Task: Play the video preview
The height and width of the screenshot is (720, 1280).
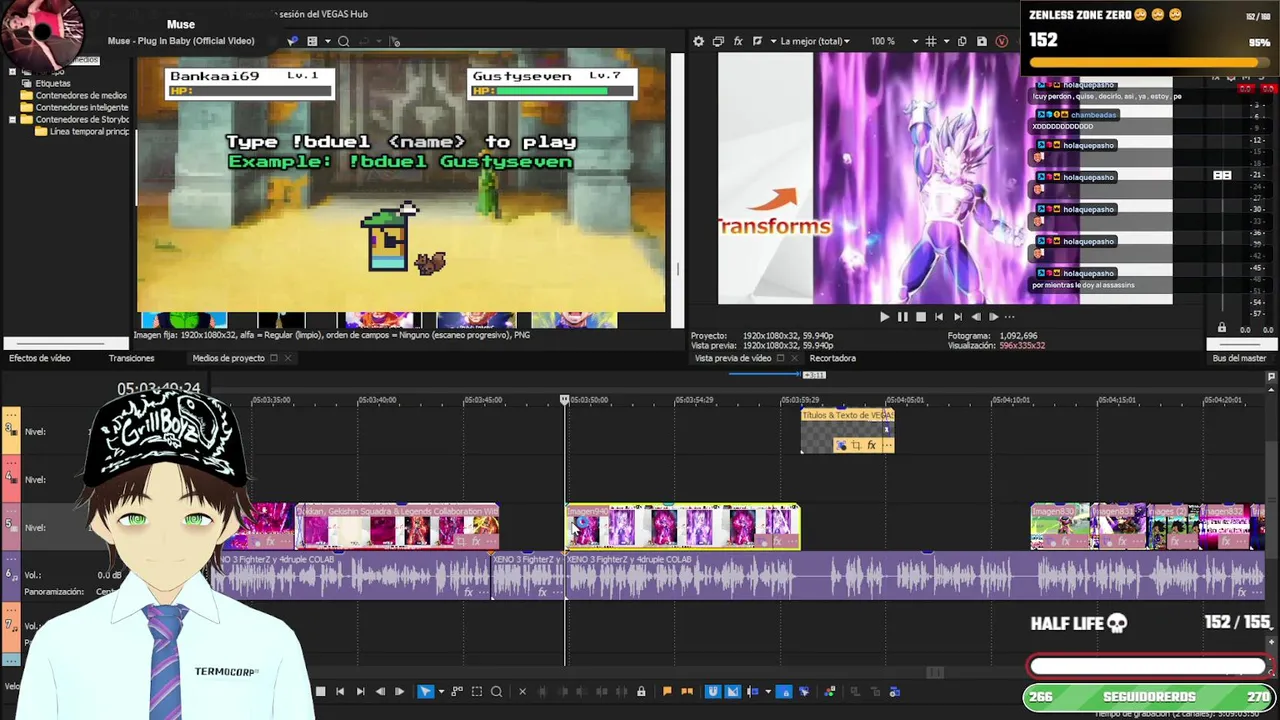Action: coord(884,317)
